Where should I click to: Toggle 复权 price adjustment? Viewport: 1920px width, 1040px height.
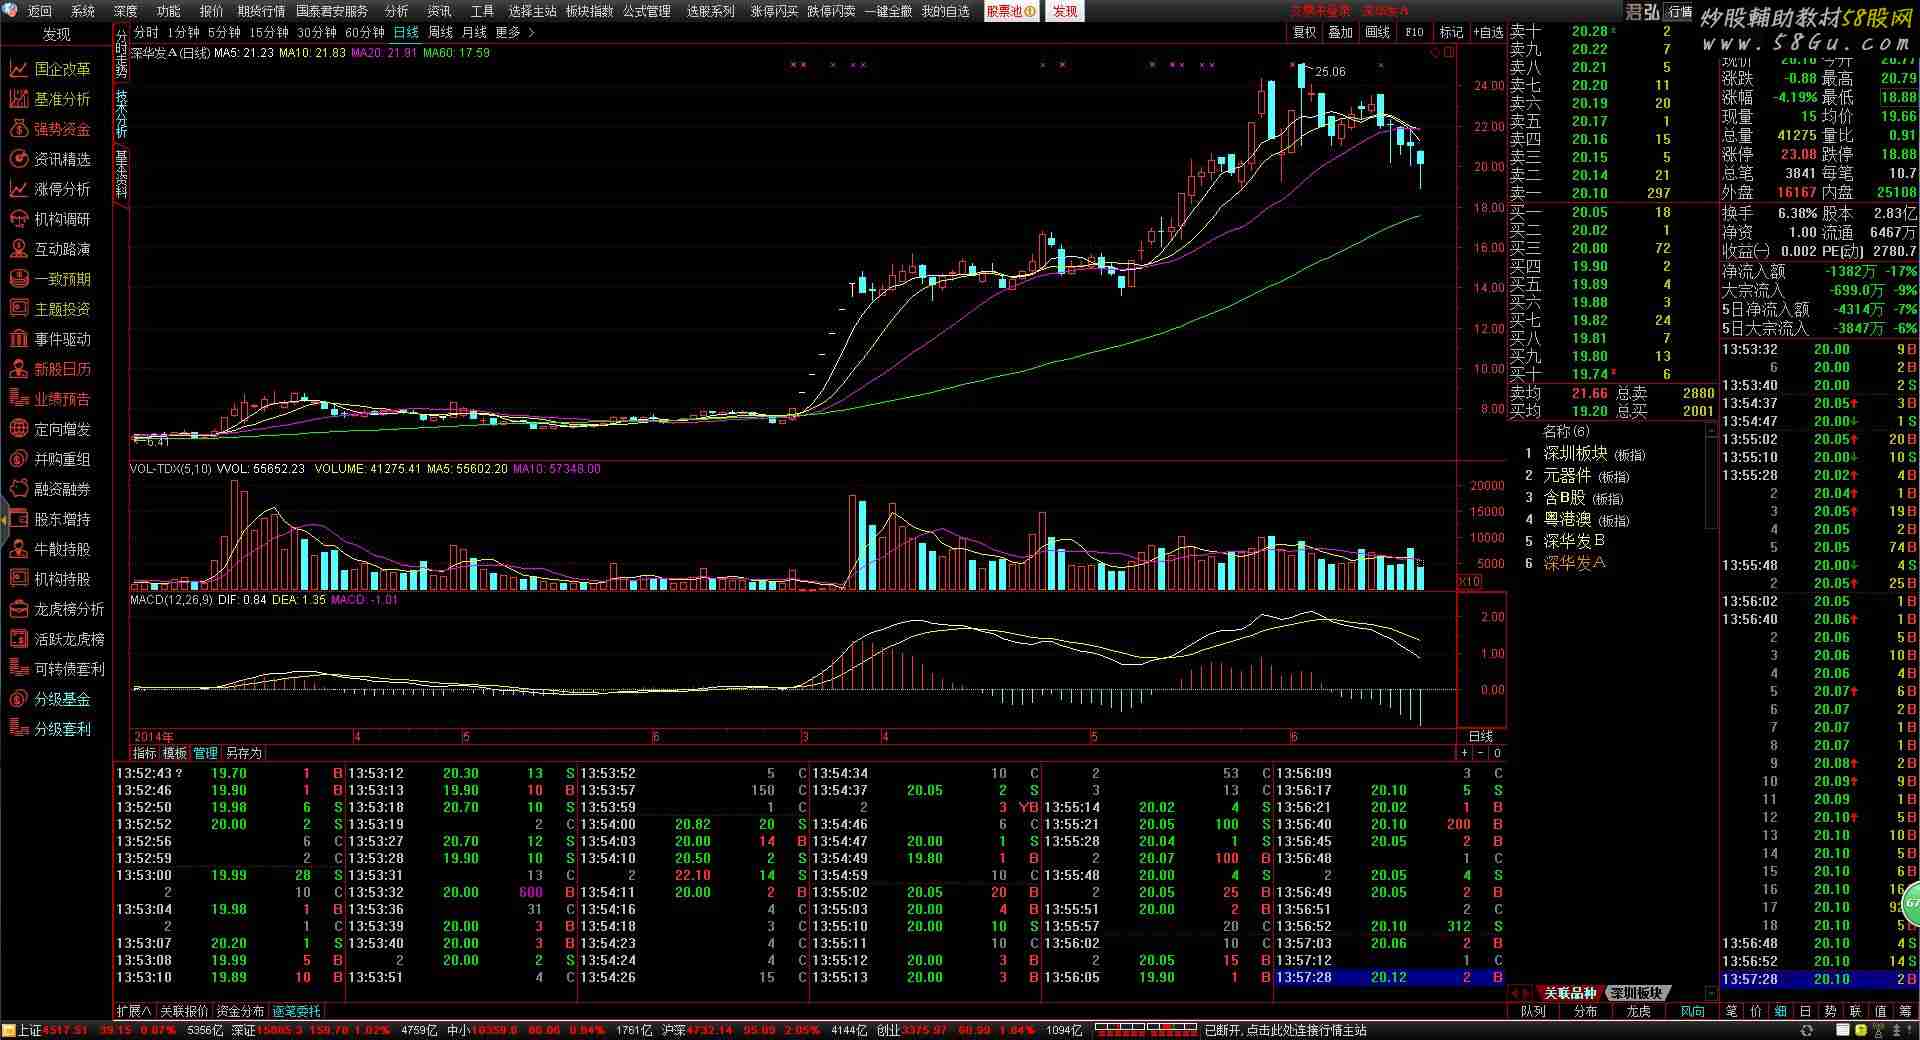click(x=1305, y=33)
